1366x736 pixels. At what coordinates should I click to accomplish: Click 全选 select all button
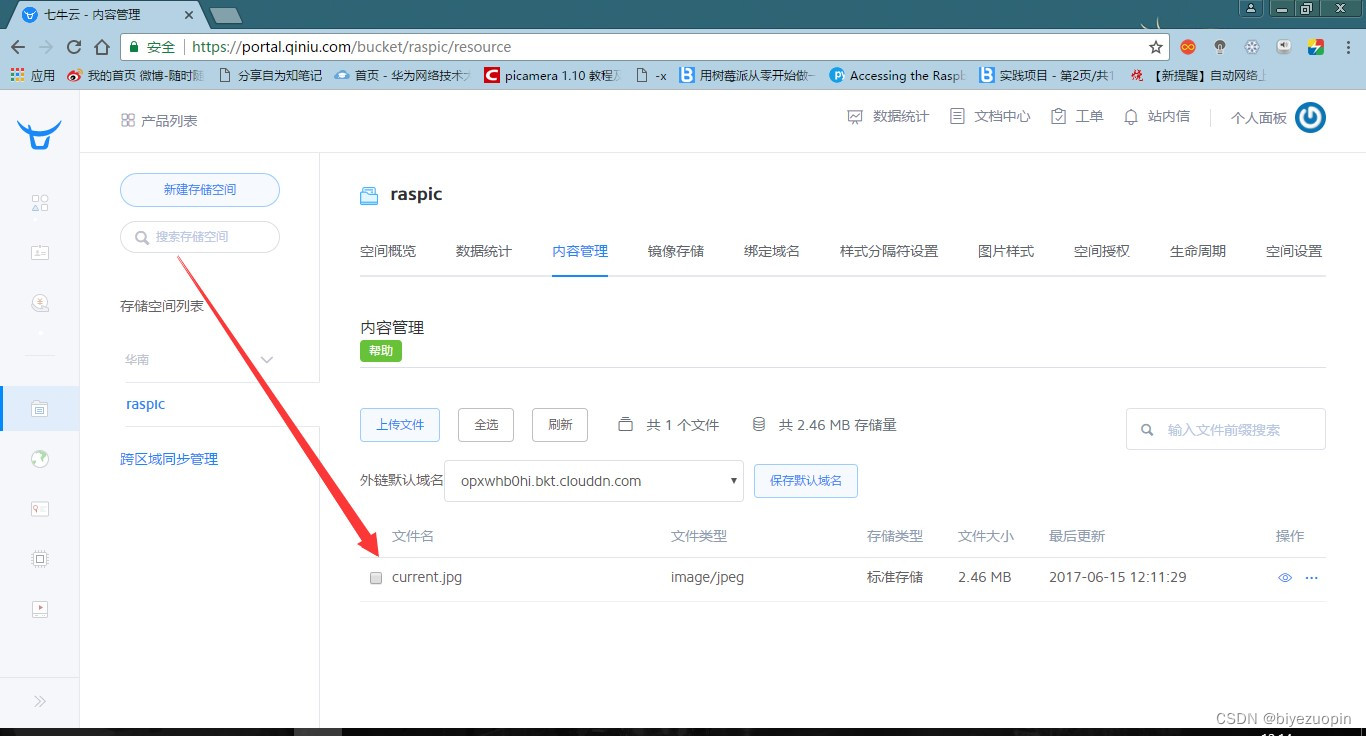click(x=486, y=425)
